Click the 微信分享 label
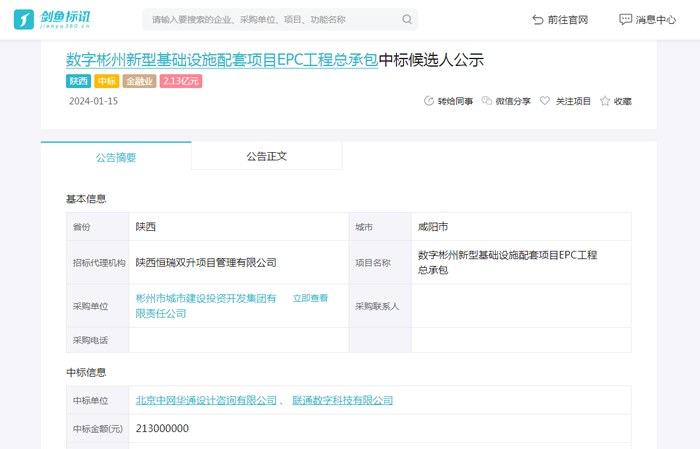Screen dimensions: 700x449 (x=513, y=101)
